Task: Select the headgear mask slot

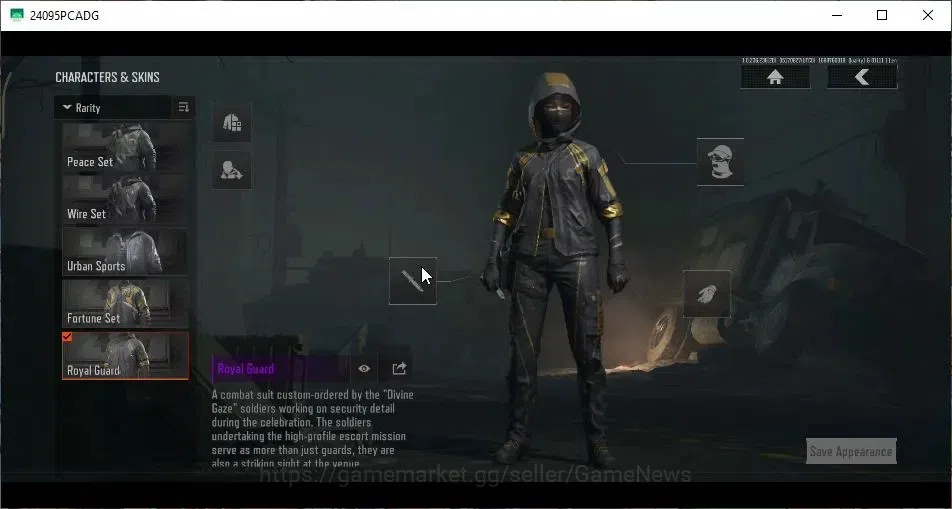Action: click(720, 162)
